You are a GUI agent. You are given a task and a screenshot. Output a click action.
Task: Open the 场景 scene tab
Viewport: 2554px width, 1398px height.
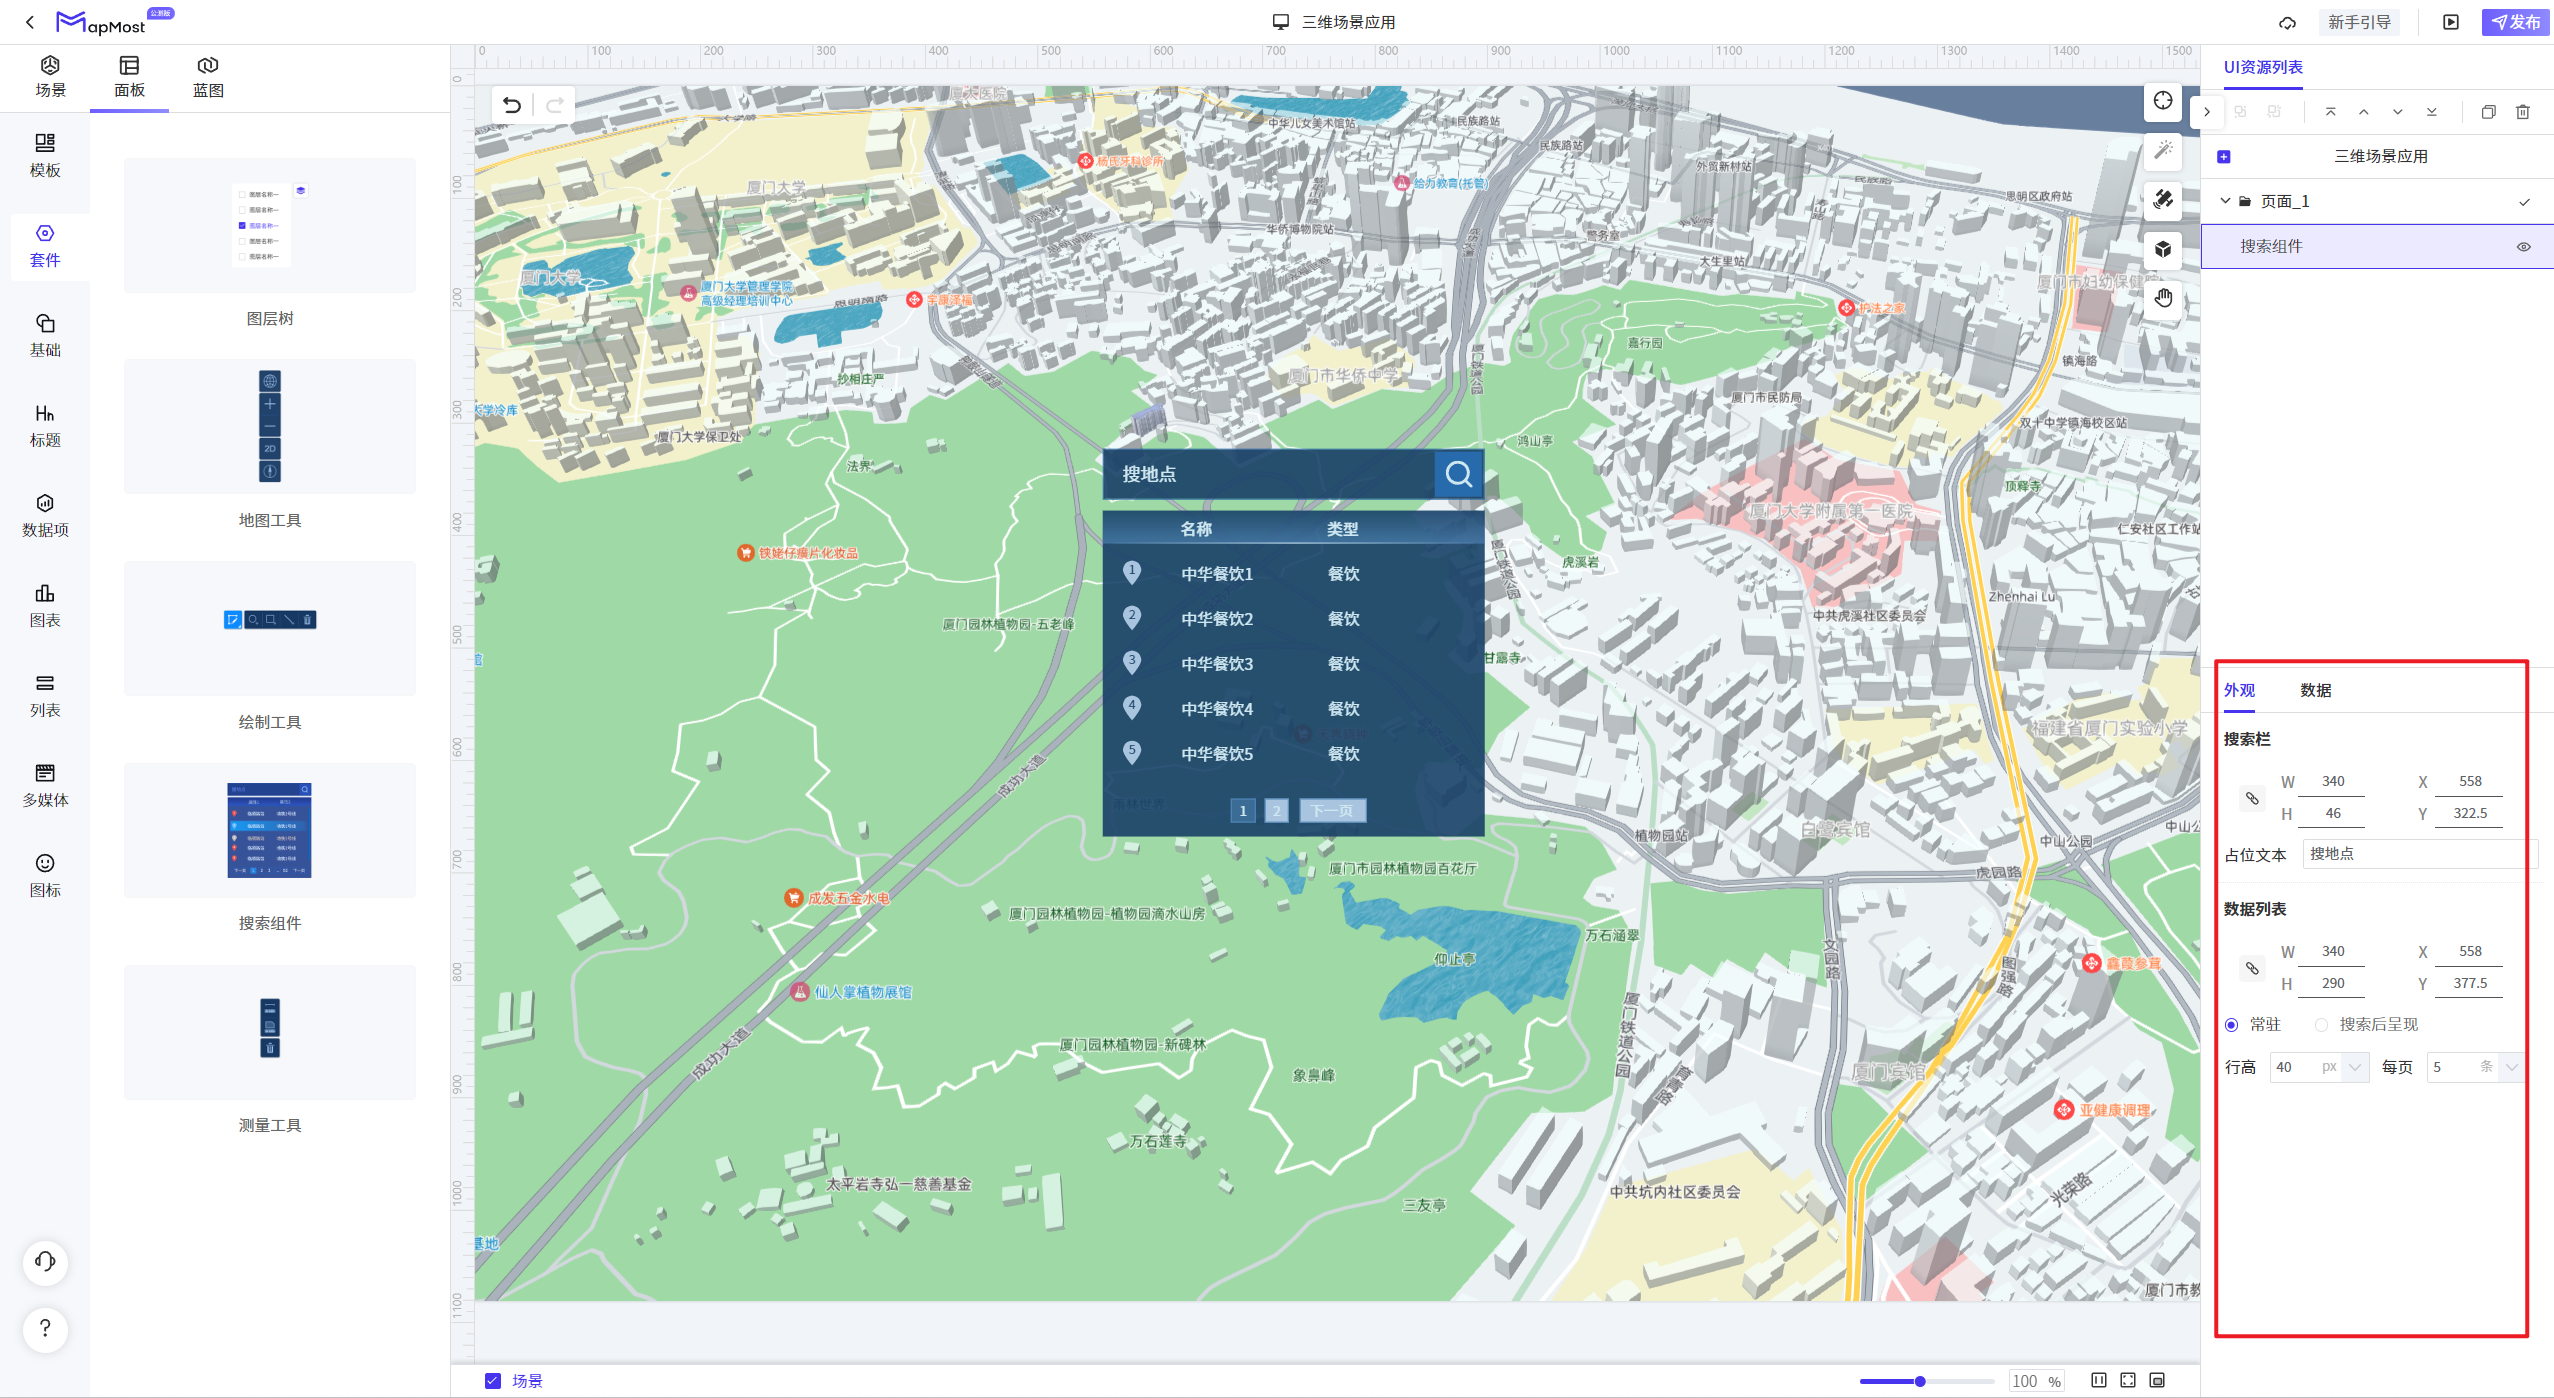50,77
